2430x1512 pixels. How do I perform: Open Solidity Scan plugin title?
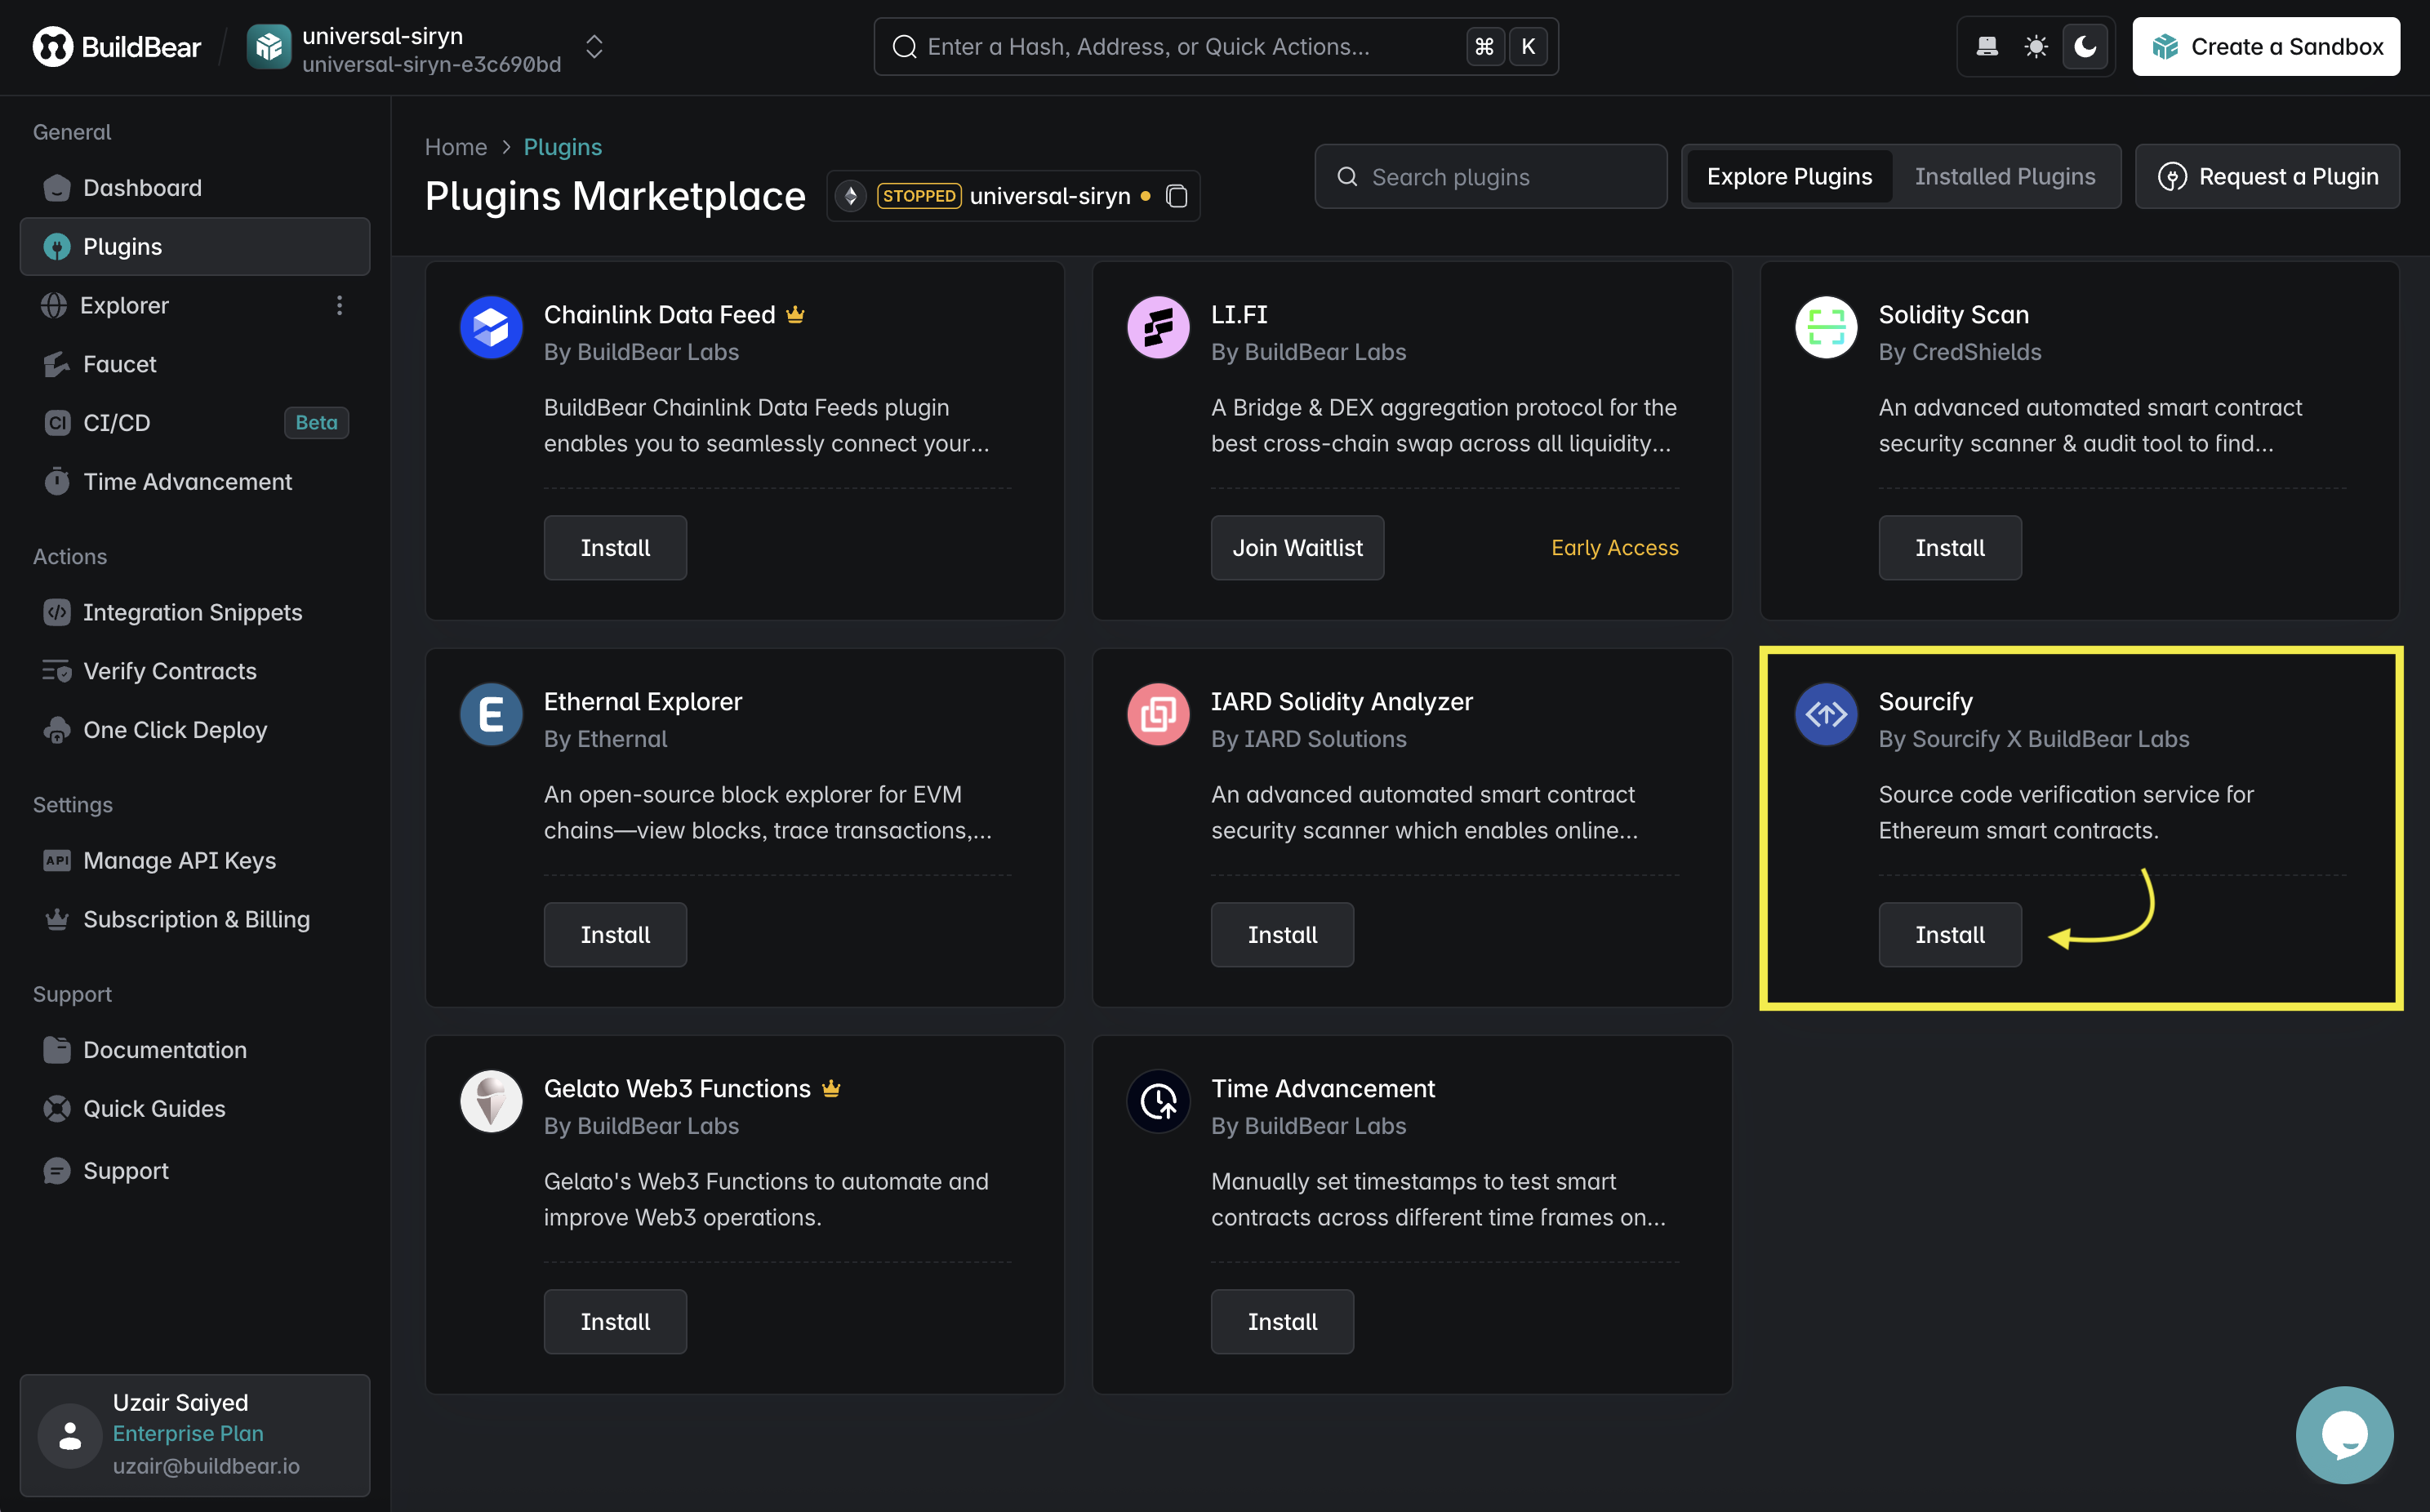[1953, 314]
